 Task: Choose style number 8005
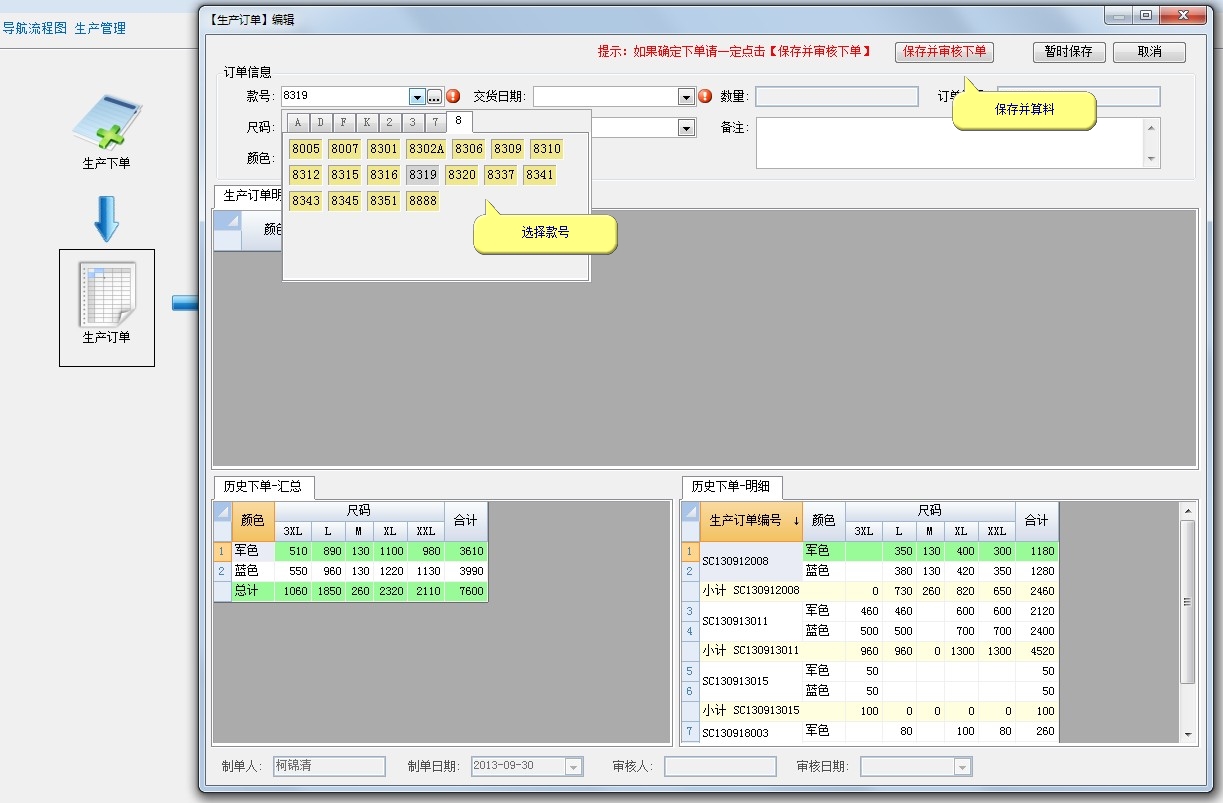pyautogui.click(x=306, y=149)
